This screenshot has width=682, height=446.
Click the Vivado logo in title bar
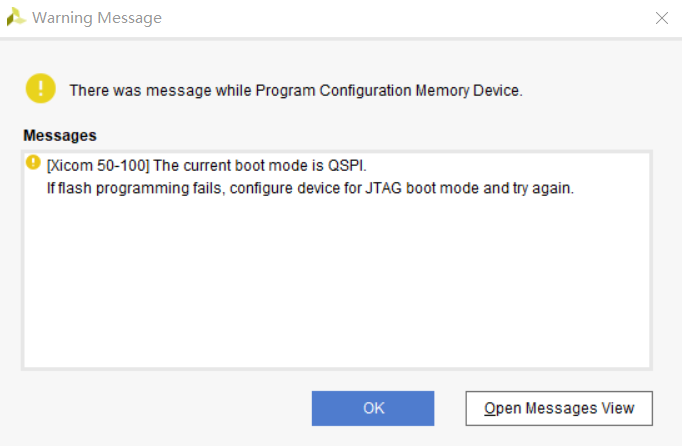(16, 17)
